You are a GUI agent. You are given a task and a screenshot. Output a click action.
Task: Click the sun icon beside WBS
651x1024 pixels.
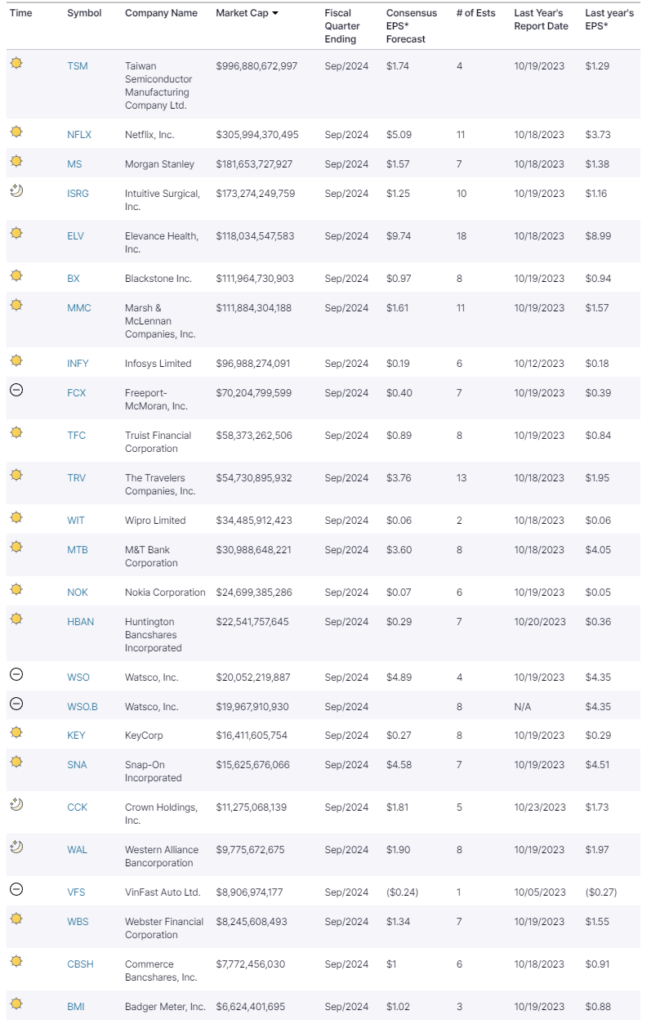coord(16,919)
